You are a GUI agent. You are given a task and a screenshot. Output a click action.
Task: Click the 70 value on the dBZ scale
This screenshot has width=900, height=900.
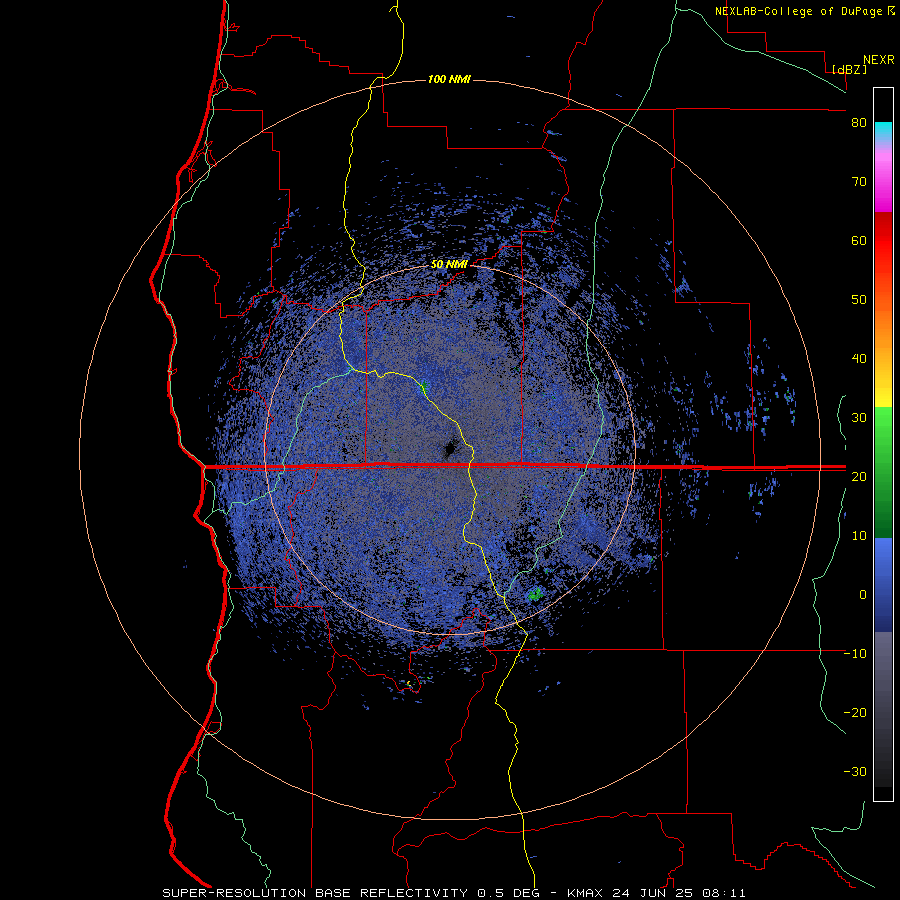(859, 182)
